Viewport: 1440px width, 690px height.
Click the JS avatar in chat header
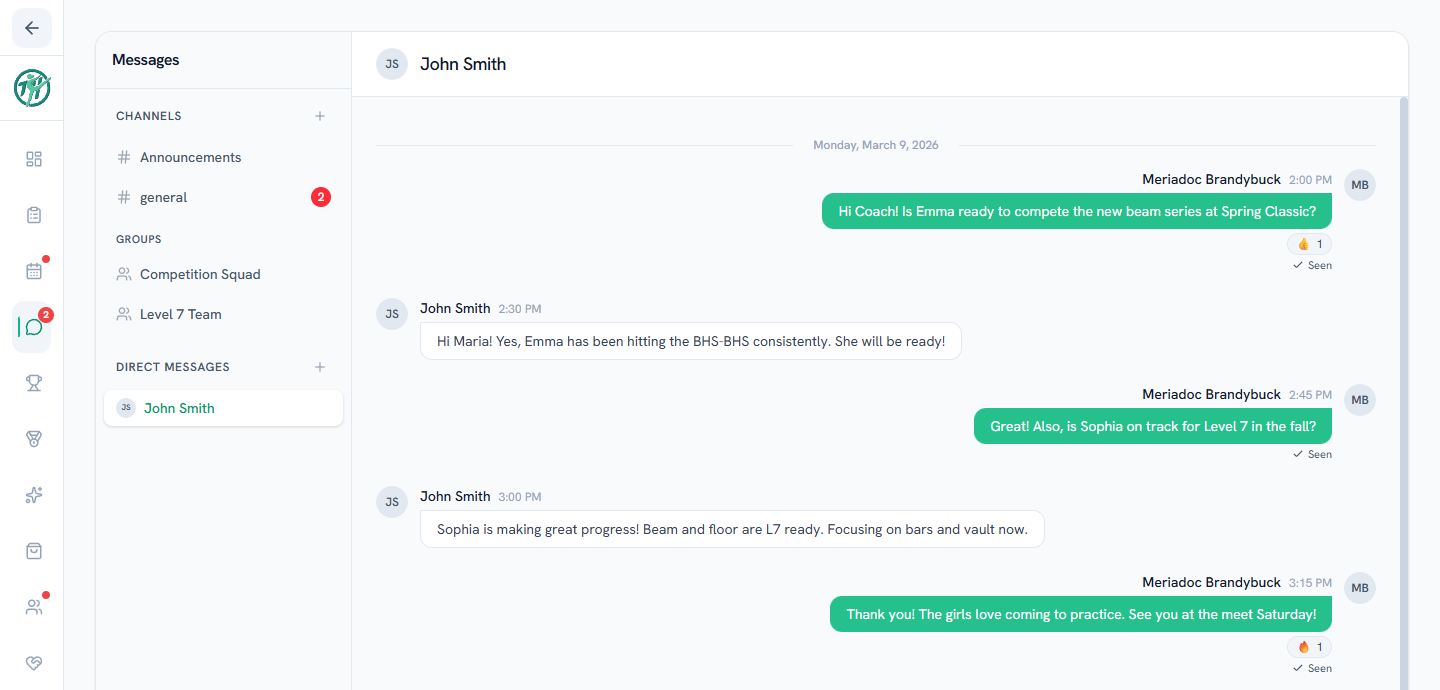pyautogui.click(x=392, y=64)
